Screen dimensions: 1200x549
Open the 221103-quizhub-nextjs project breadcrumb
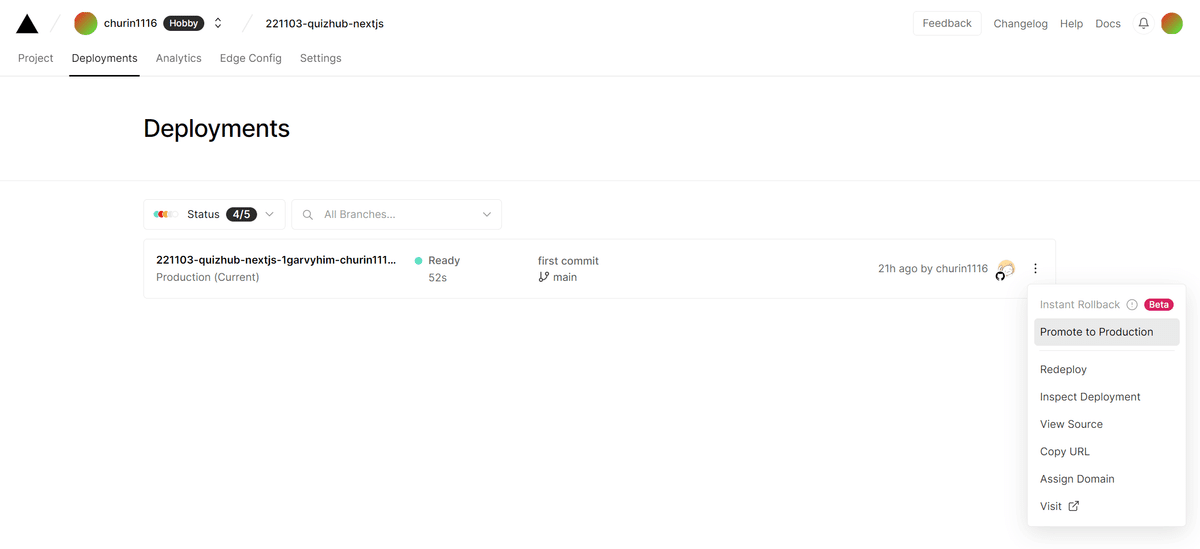click(324, 23)
